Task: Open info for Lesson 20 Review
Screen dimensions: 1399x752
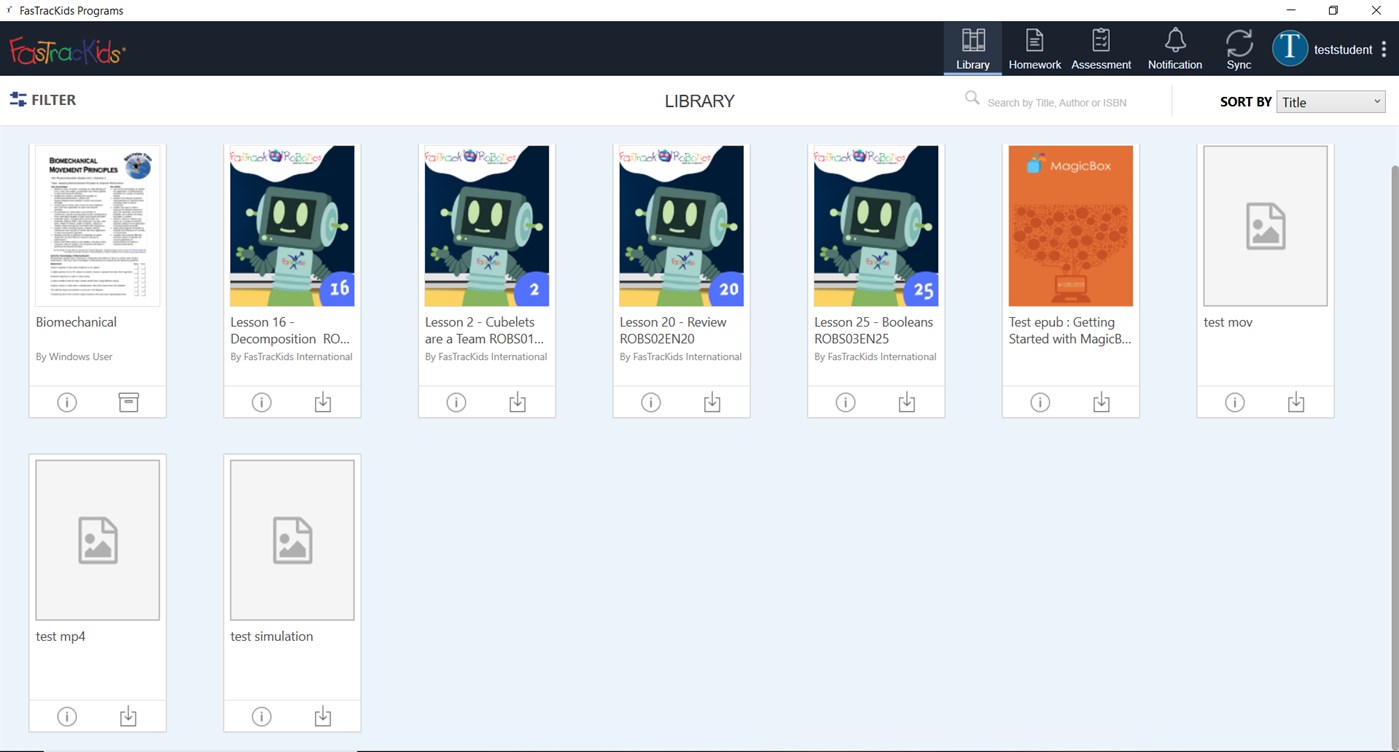Action: (x=651, y=402)
